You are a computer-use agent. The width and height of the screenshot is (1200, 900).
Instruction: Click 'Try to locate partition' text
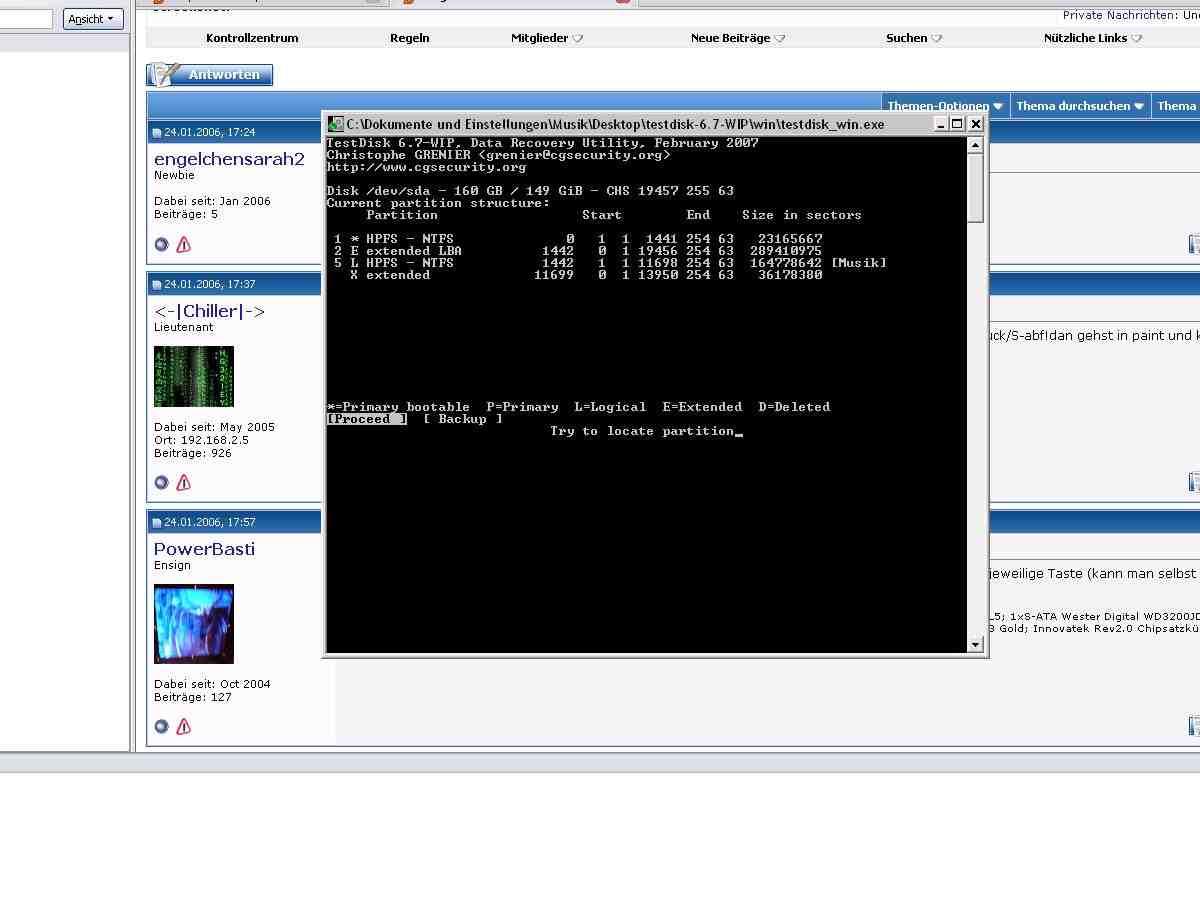click(x=642, y=431)
